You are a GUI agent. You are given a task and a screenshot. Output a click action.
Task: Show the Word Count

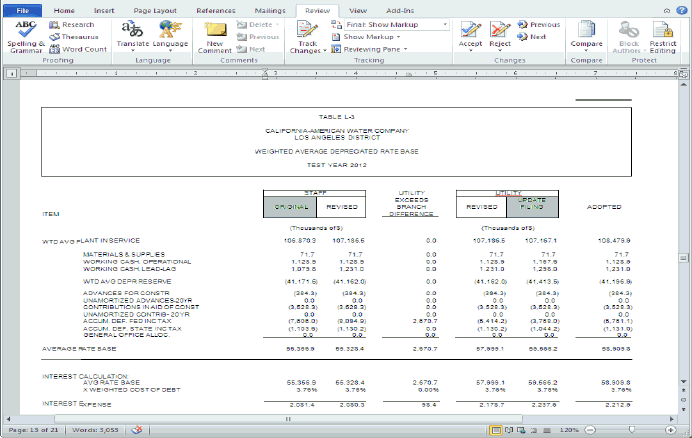[78, 48]
